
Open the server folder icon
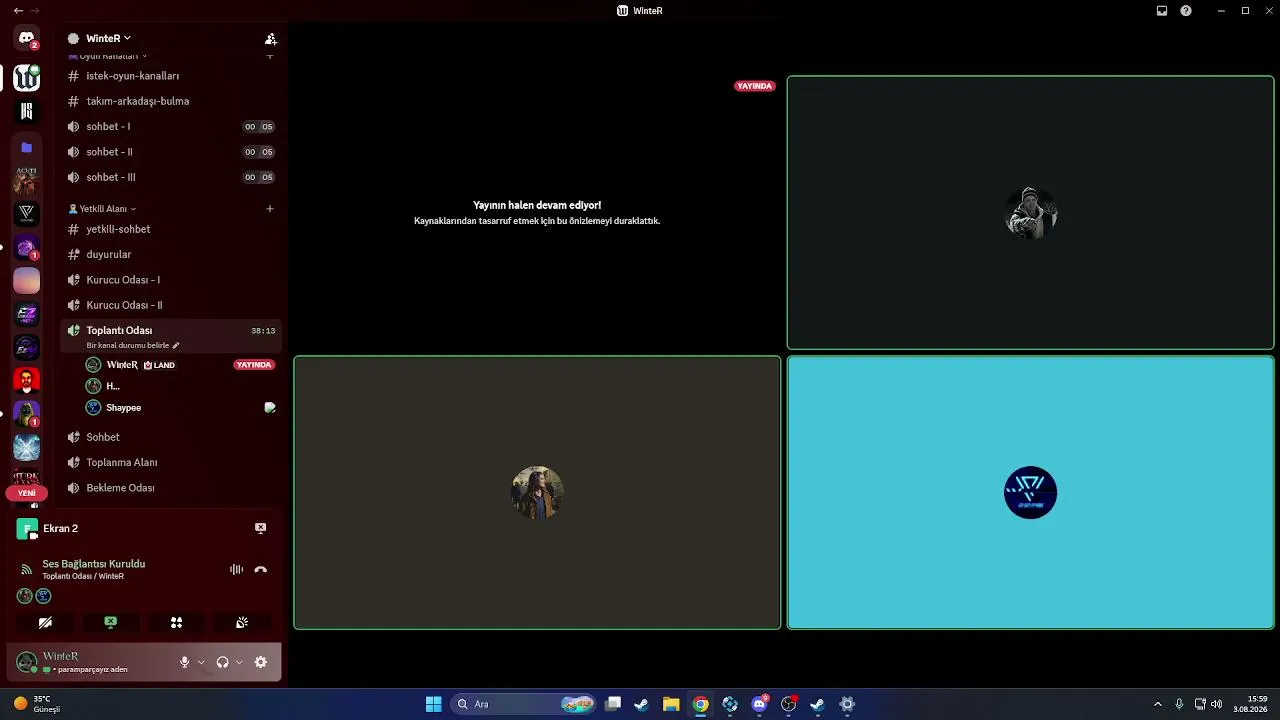pos(27,147)
